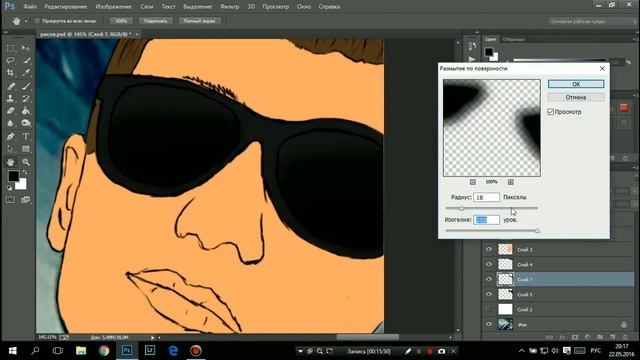Click the delete layer trash icon
Screen dimensions: 640x360
[625, 337]
